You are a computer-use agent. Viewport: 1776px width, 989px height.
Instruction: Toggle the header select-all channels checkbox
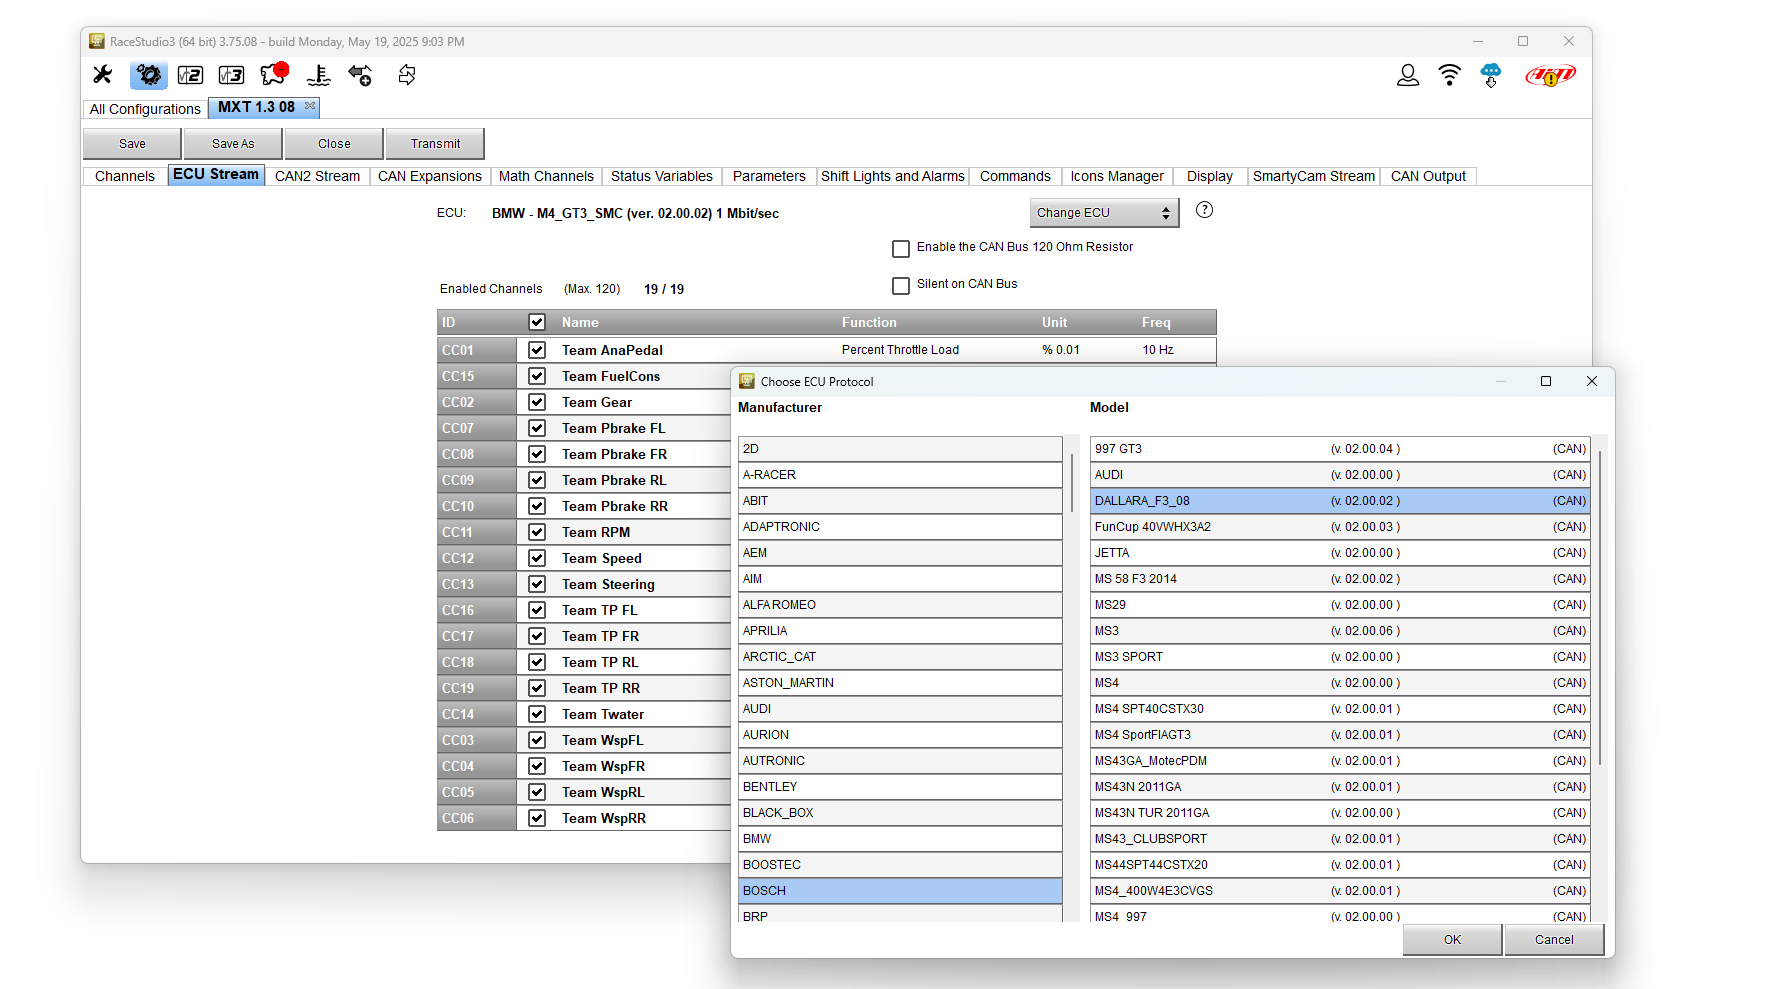(x=537, y=322)
